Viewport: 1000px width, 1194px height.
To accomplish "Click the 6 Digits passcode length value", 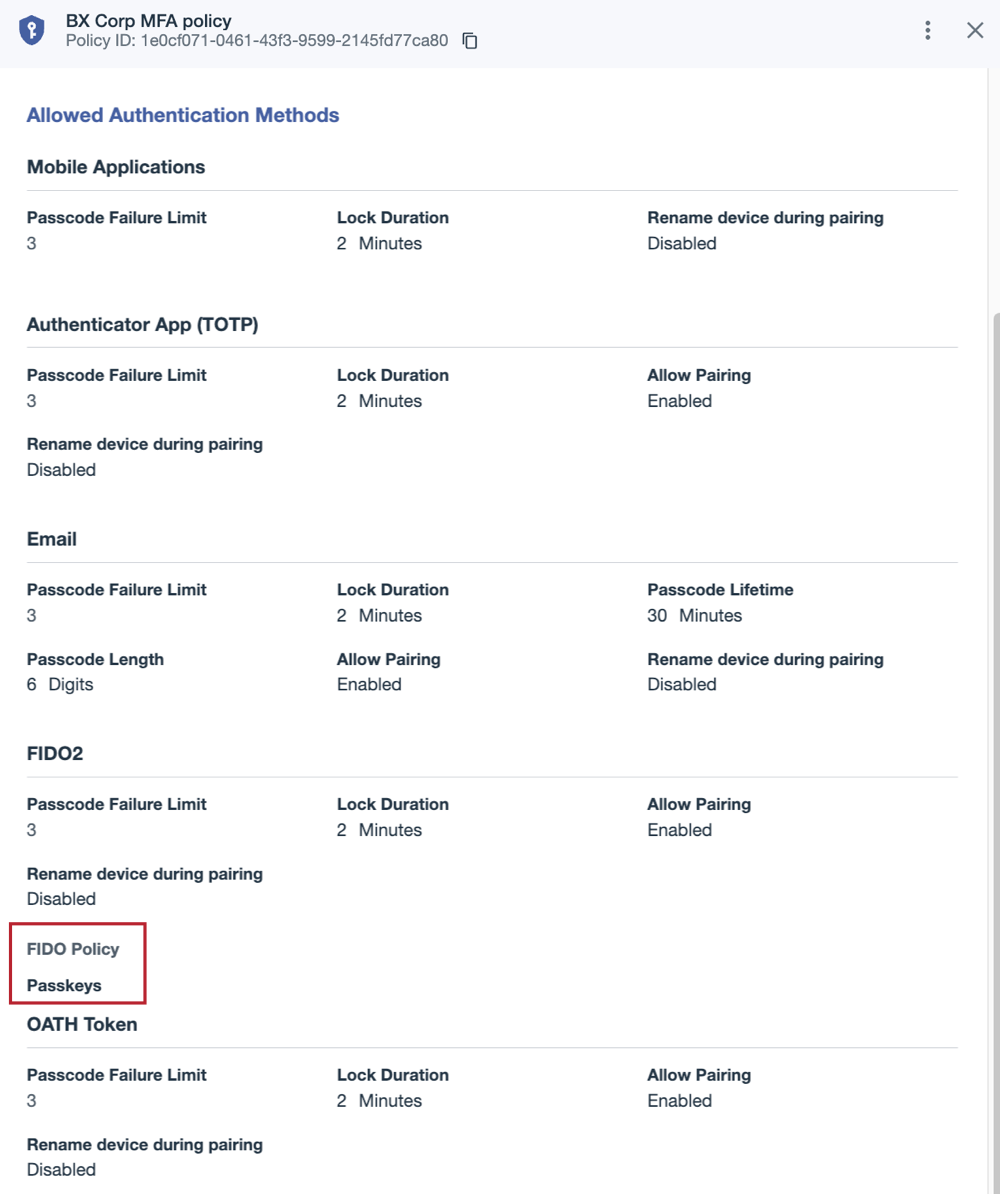I will click(60, 685).
